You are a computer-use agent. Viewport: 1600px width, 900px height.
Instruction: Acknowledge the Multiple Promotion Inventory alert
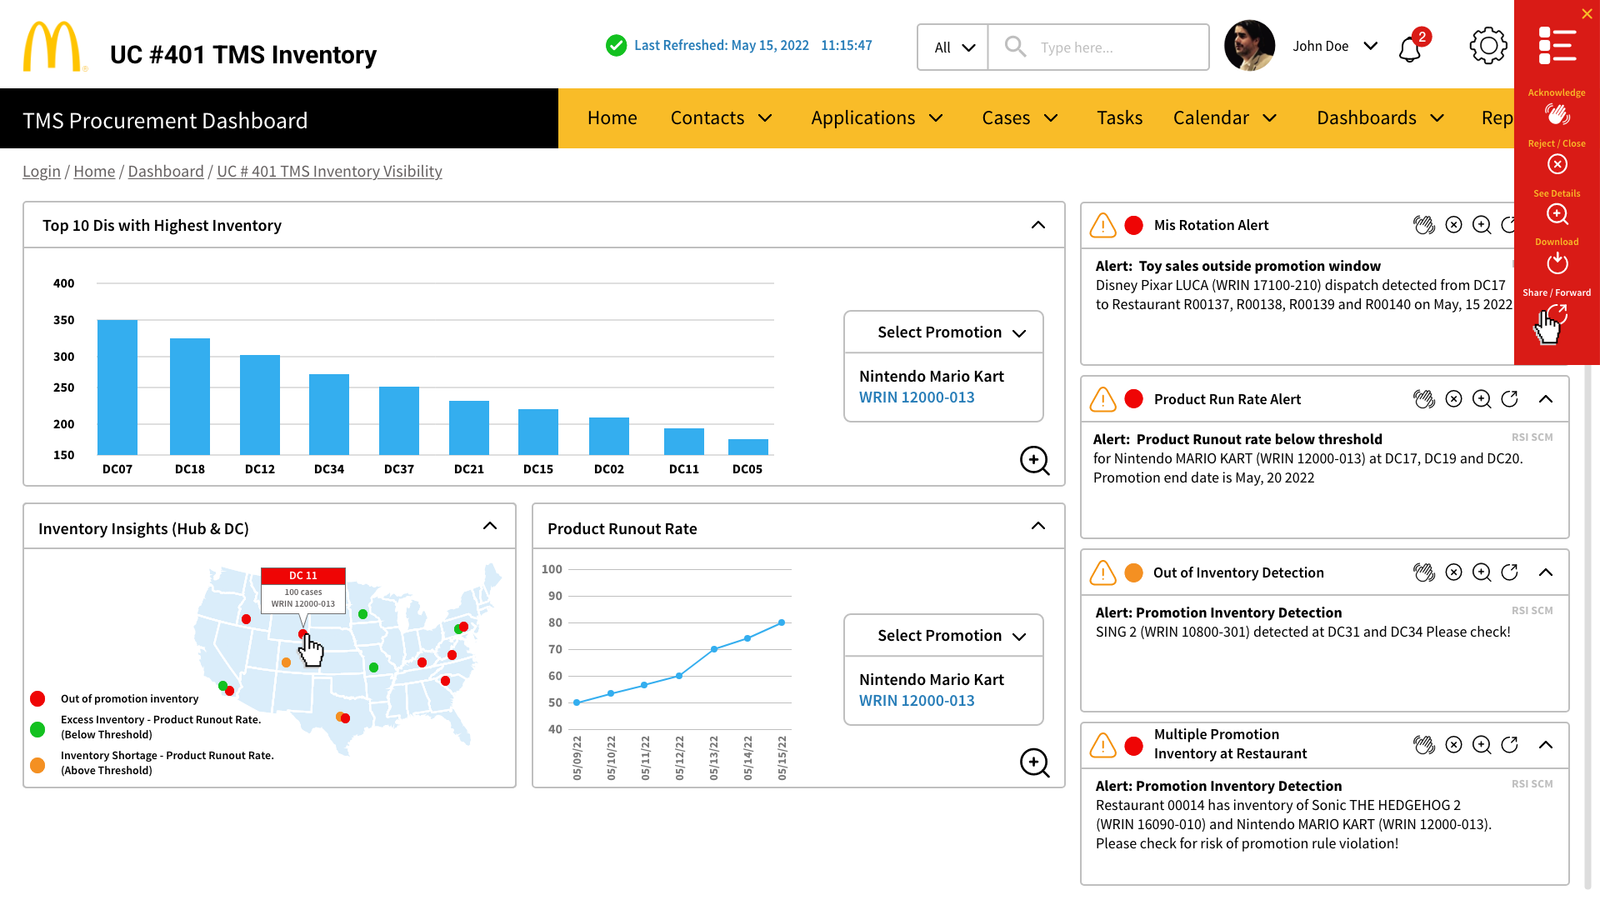[x=1424, y=745]
